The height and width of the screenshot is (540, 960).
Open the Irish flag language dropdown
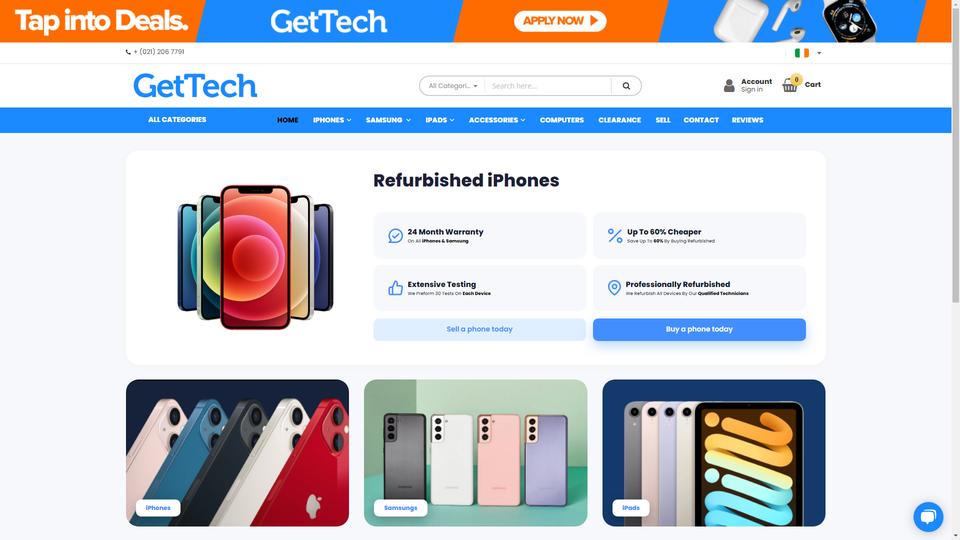pos(808,53)
